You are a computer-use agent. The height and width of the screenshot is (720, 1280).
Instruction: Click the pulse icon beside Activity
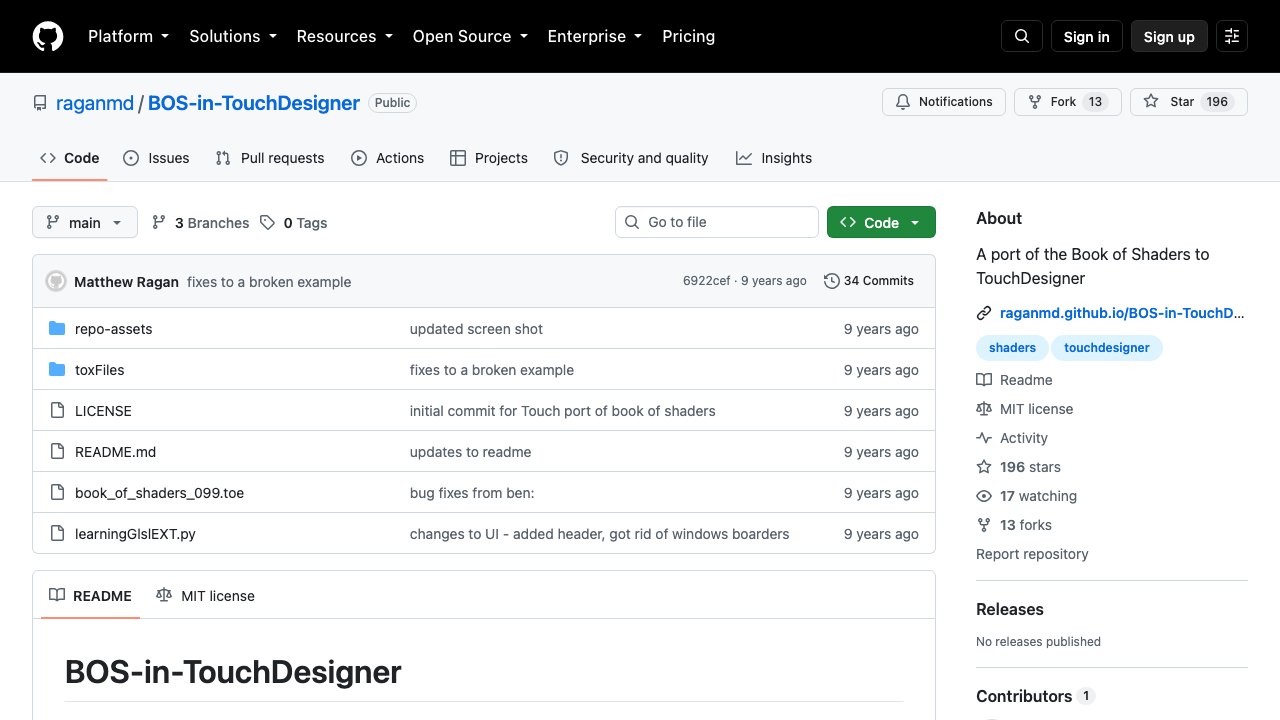pos(984,438)
